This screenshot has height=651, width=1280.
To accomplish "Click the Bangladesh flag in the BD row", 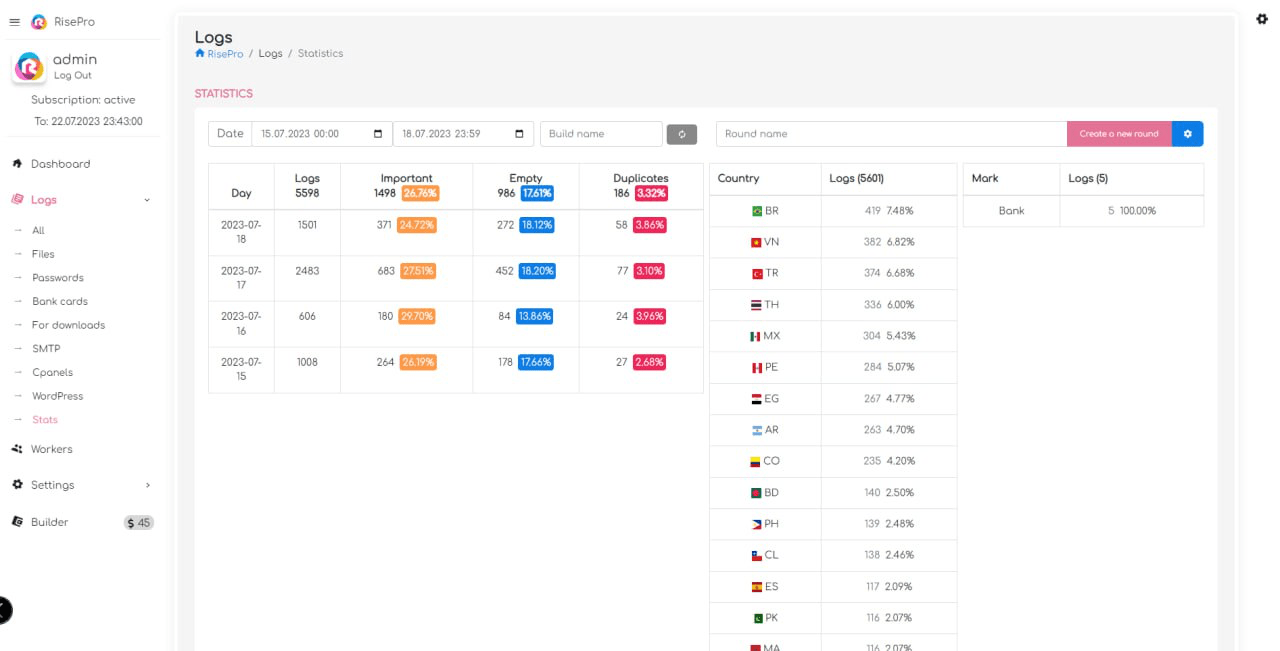I will pyautogui.click(x=756, y=492).
